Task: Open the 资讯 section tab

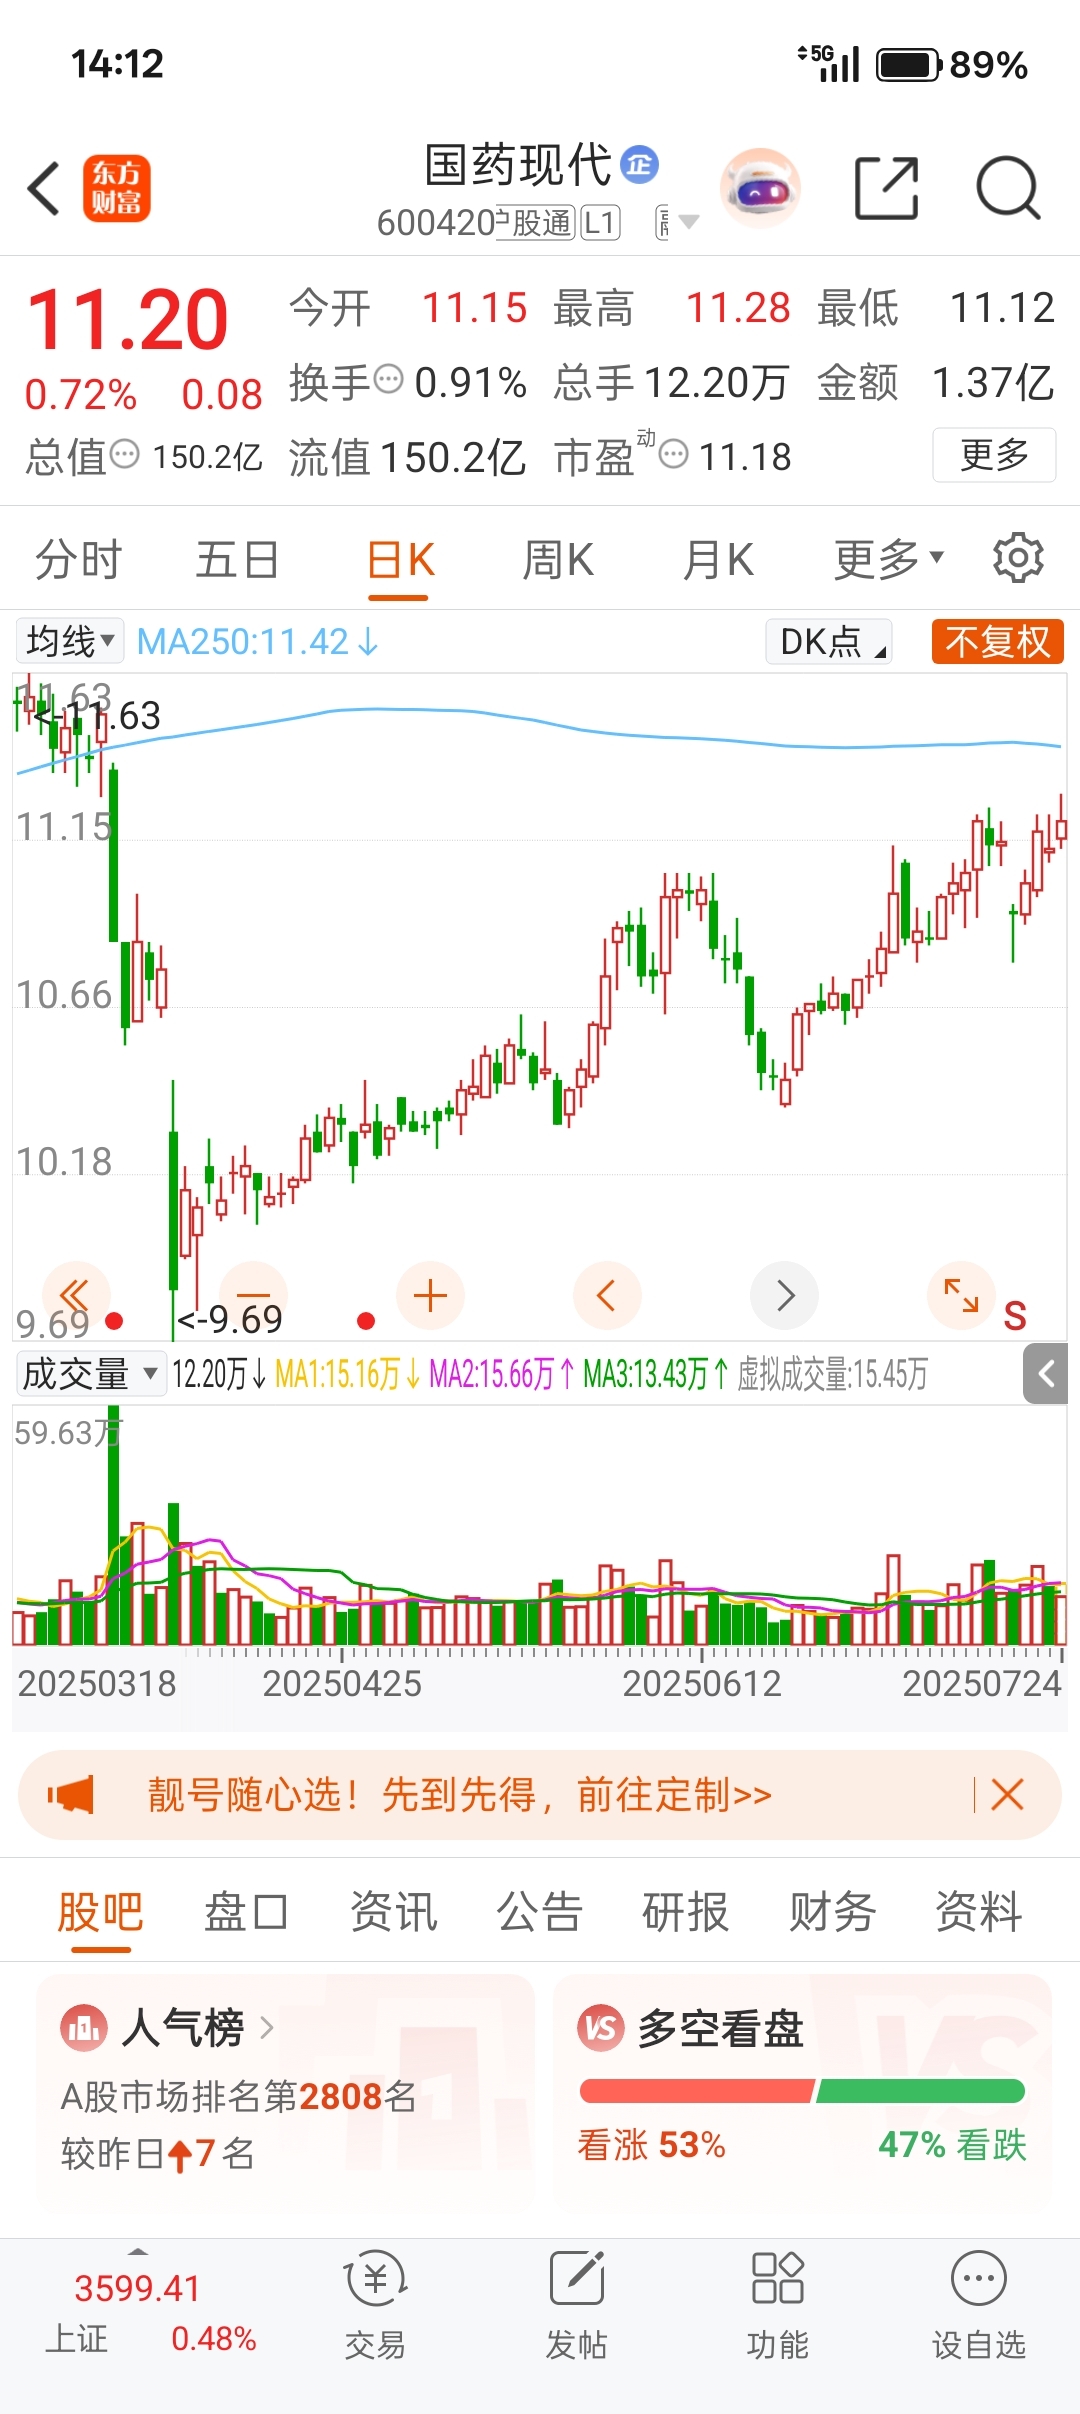Action: coord(393,1912)
